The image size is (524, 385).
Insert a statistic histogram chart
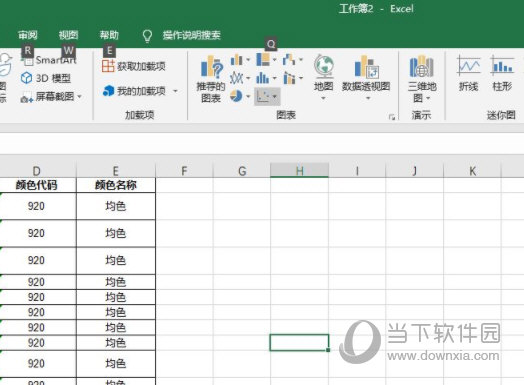(263, 78)
